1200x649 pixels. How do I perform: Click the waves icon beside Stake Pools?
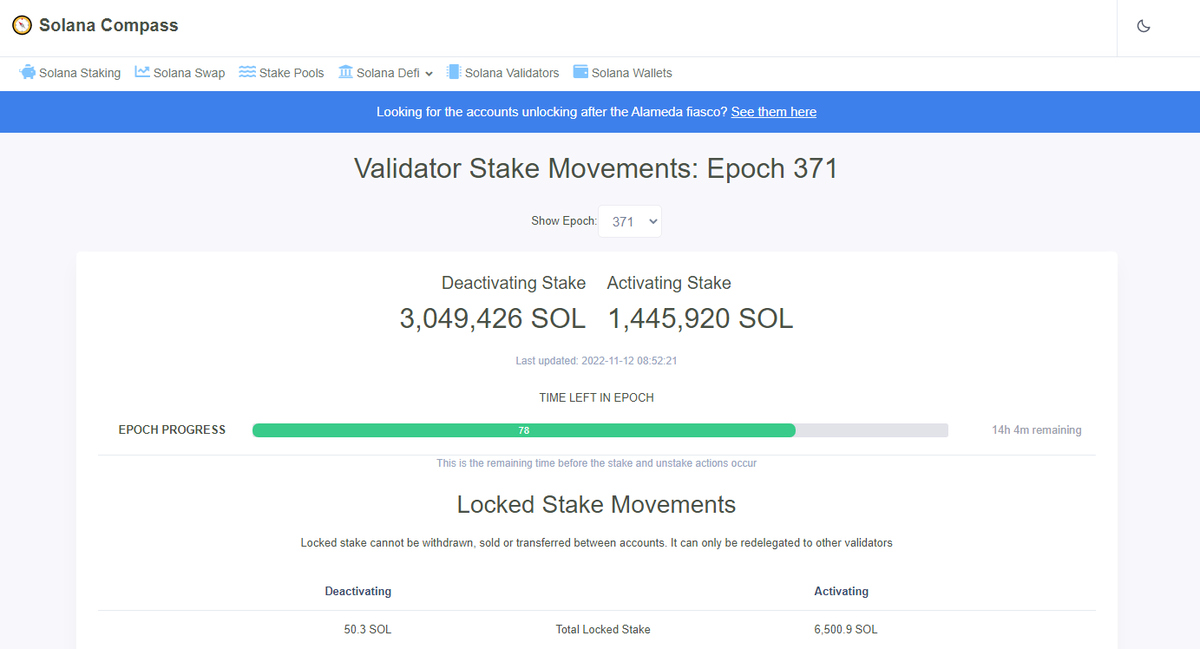[247, 72]
